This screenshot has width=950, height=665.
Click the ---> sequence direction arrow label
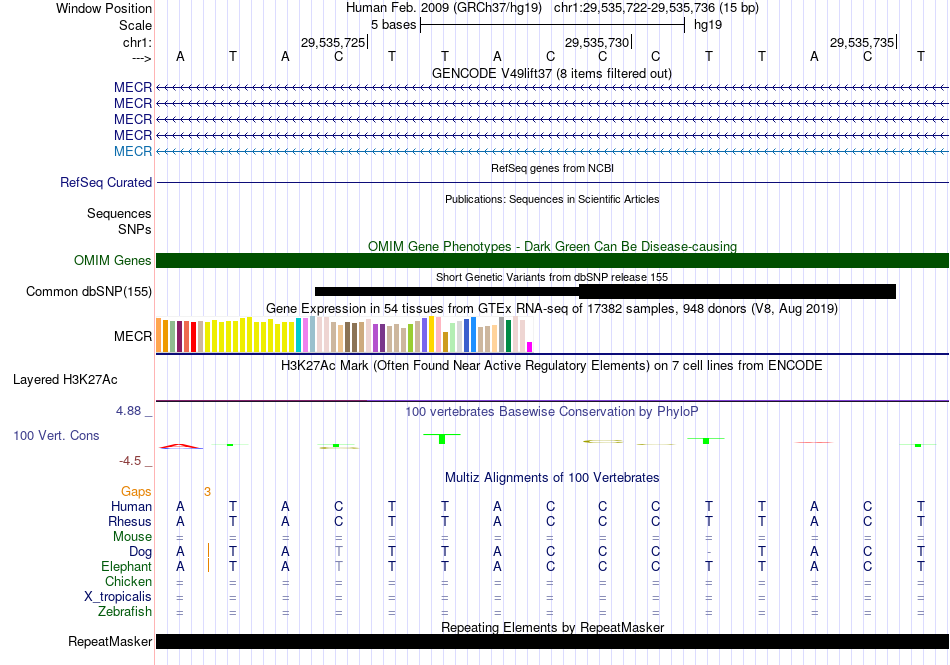pos(142,58)
